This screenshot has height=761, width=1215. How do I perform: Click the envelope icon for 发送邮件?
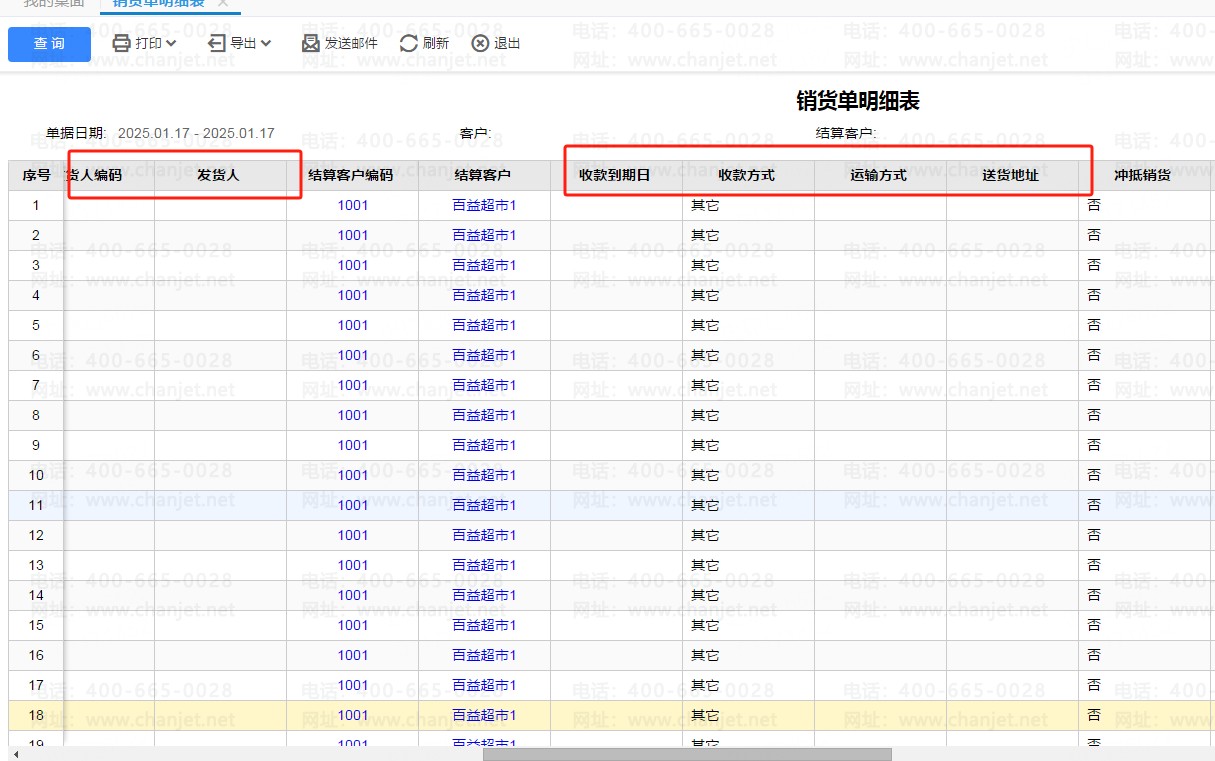click(x=311, y=43)
